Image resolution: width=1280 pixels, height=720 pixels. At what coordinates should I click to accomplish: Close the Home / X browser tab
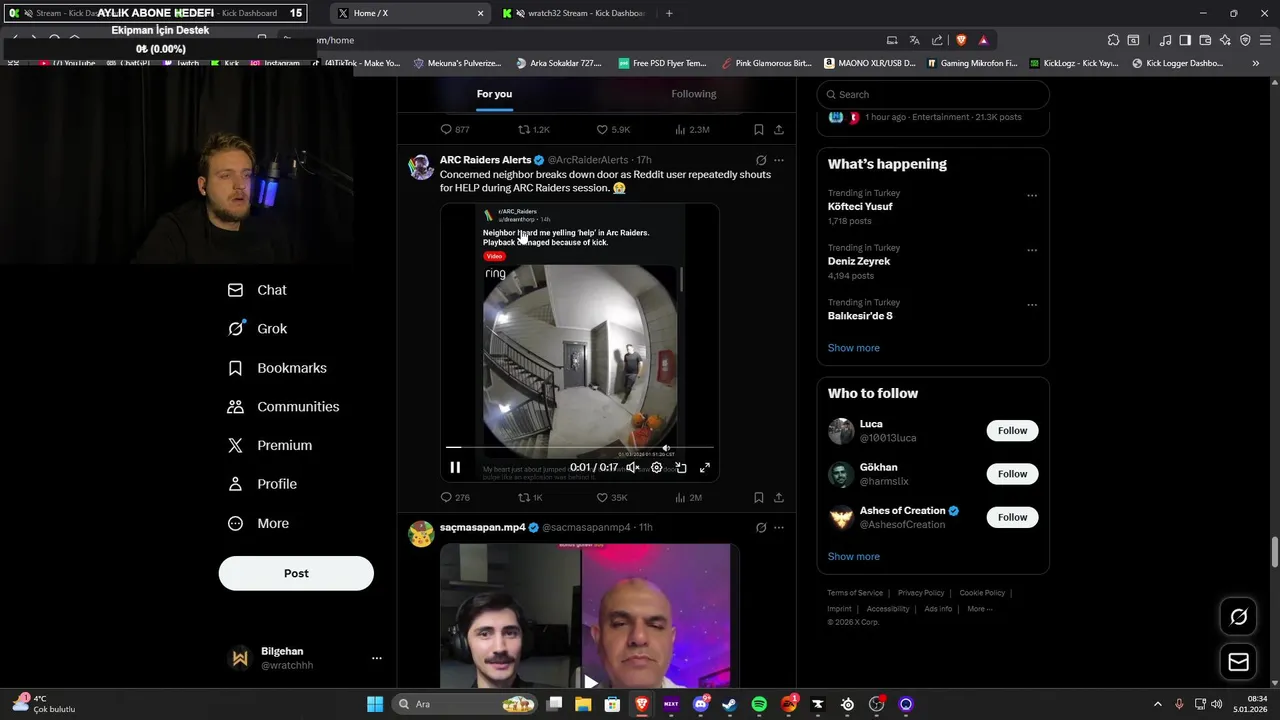pyautogui.click(x=480, y=13)
